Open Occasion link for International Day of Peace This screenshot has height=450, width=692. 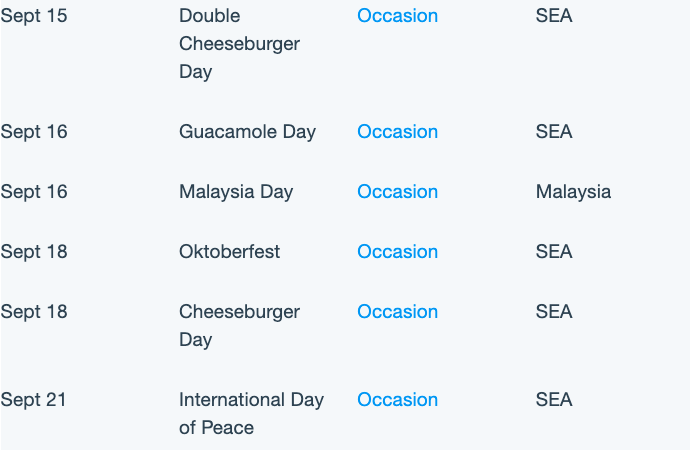(397, 400)
